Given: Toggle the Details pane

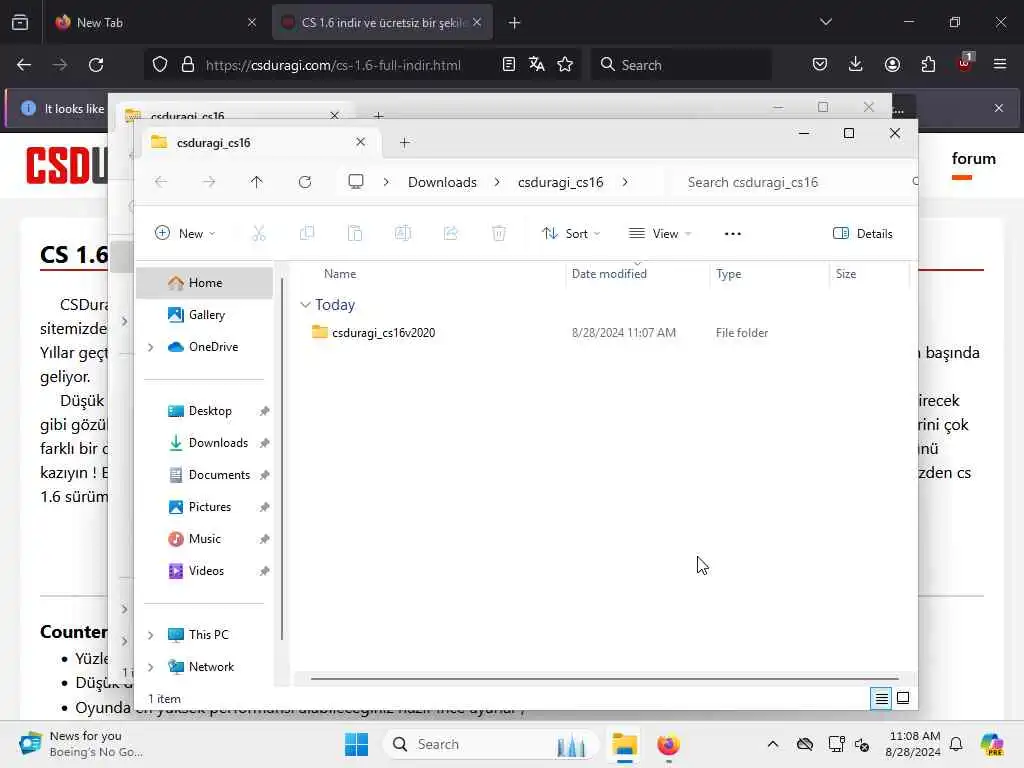Looking at the screenshot, I should click(x=863, y=234).
